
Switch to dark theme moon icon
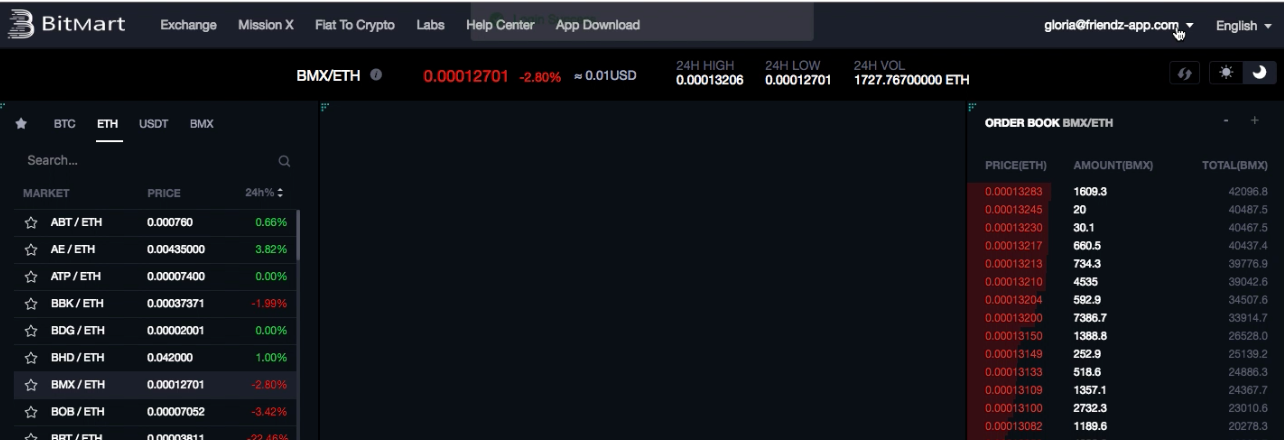(x=1260, y=73)
